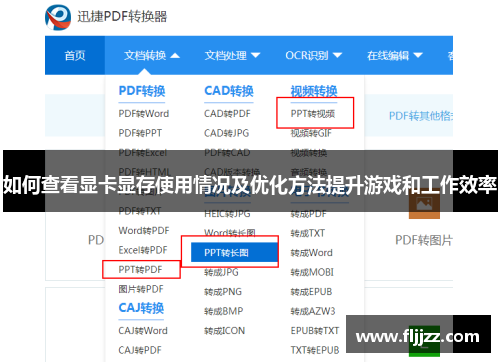Screen dimensions: 500x362
Task: Select Excel转PDF option
Action: click(x=143, y=250)
